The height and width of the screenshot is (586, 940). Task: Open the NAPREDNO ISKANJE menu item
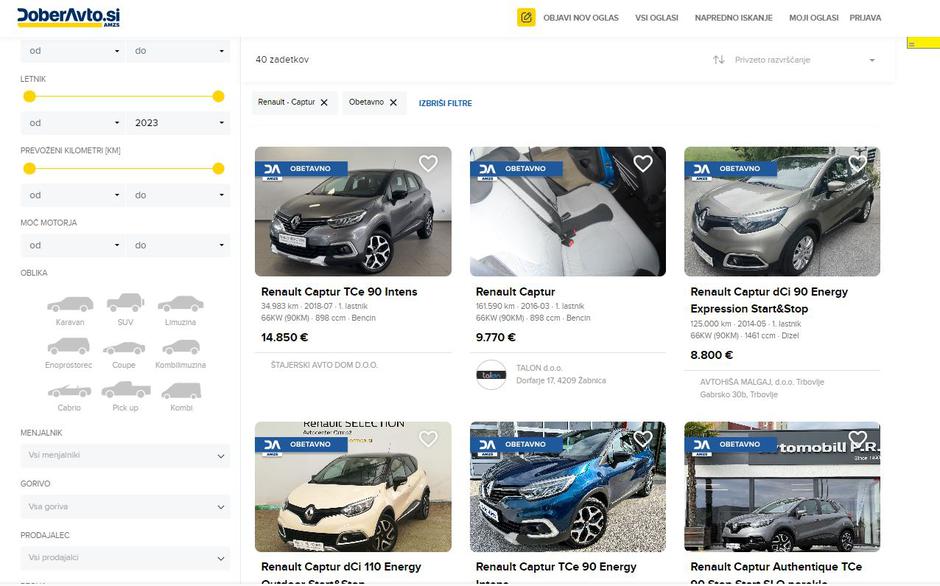[737, 17]
